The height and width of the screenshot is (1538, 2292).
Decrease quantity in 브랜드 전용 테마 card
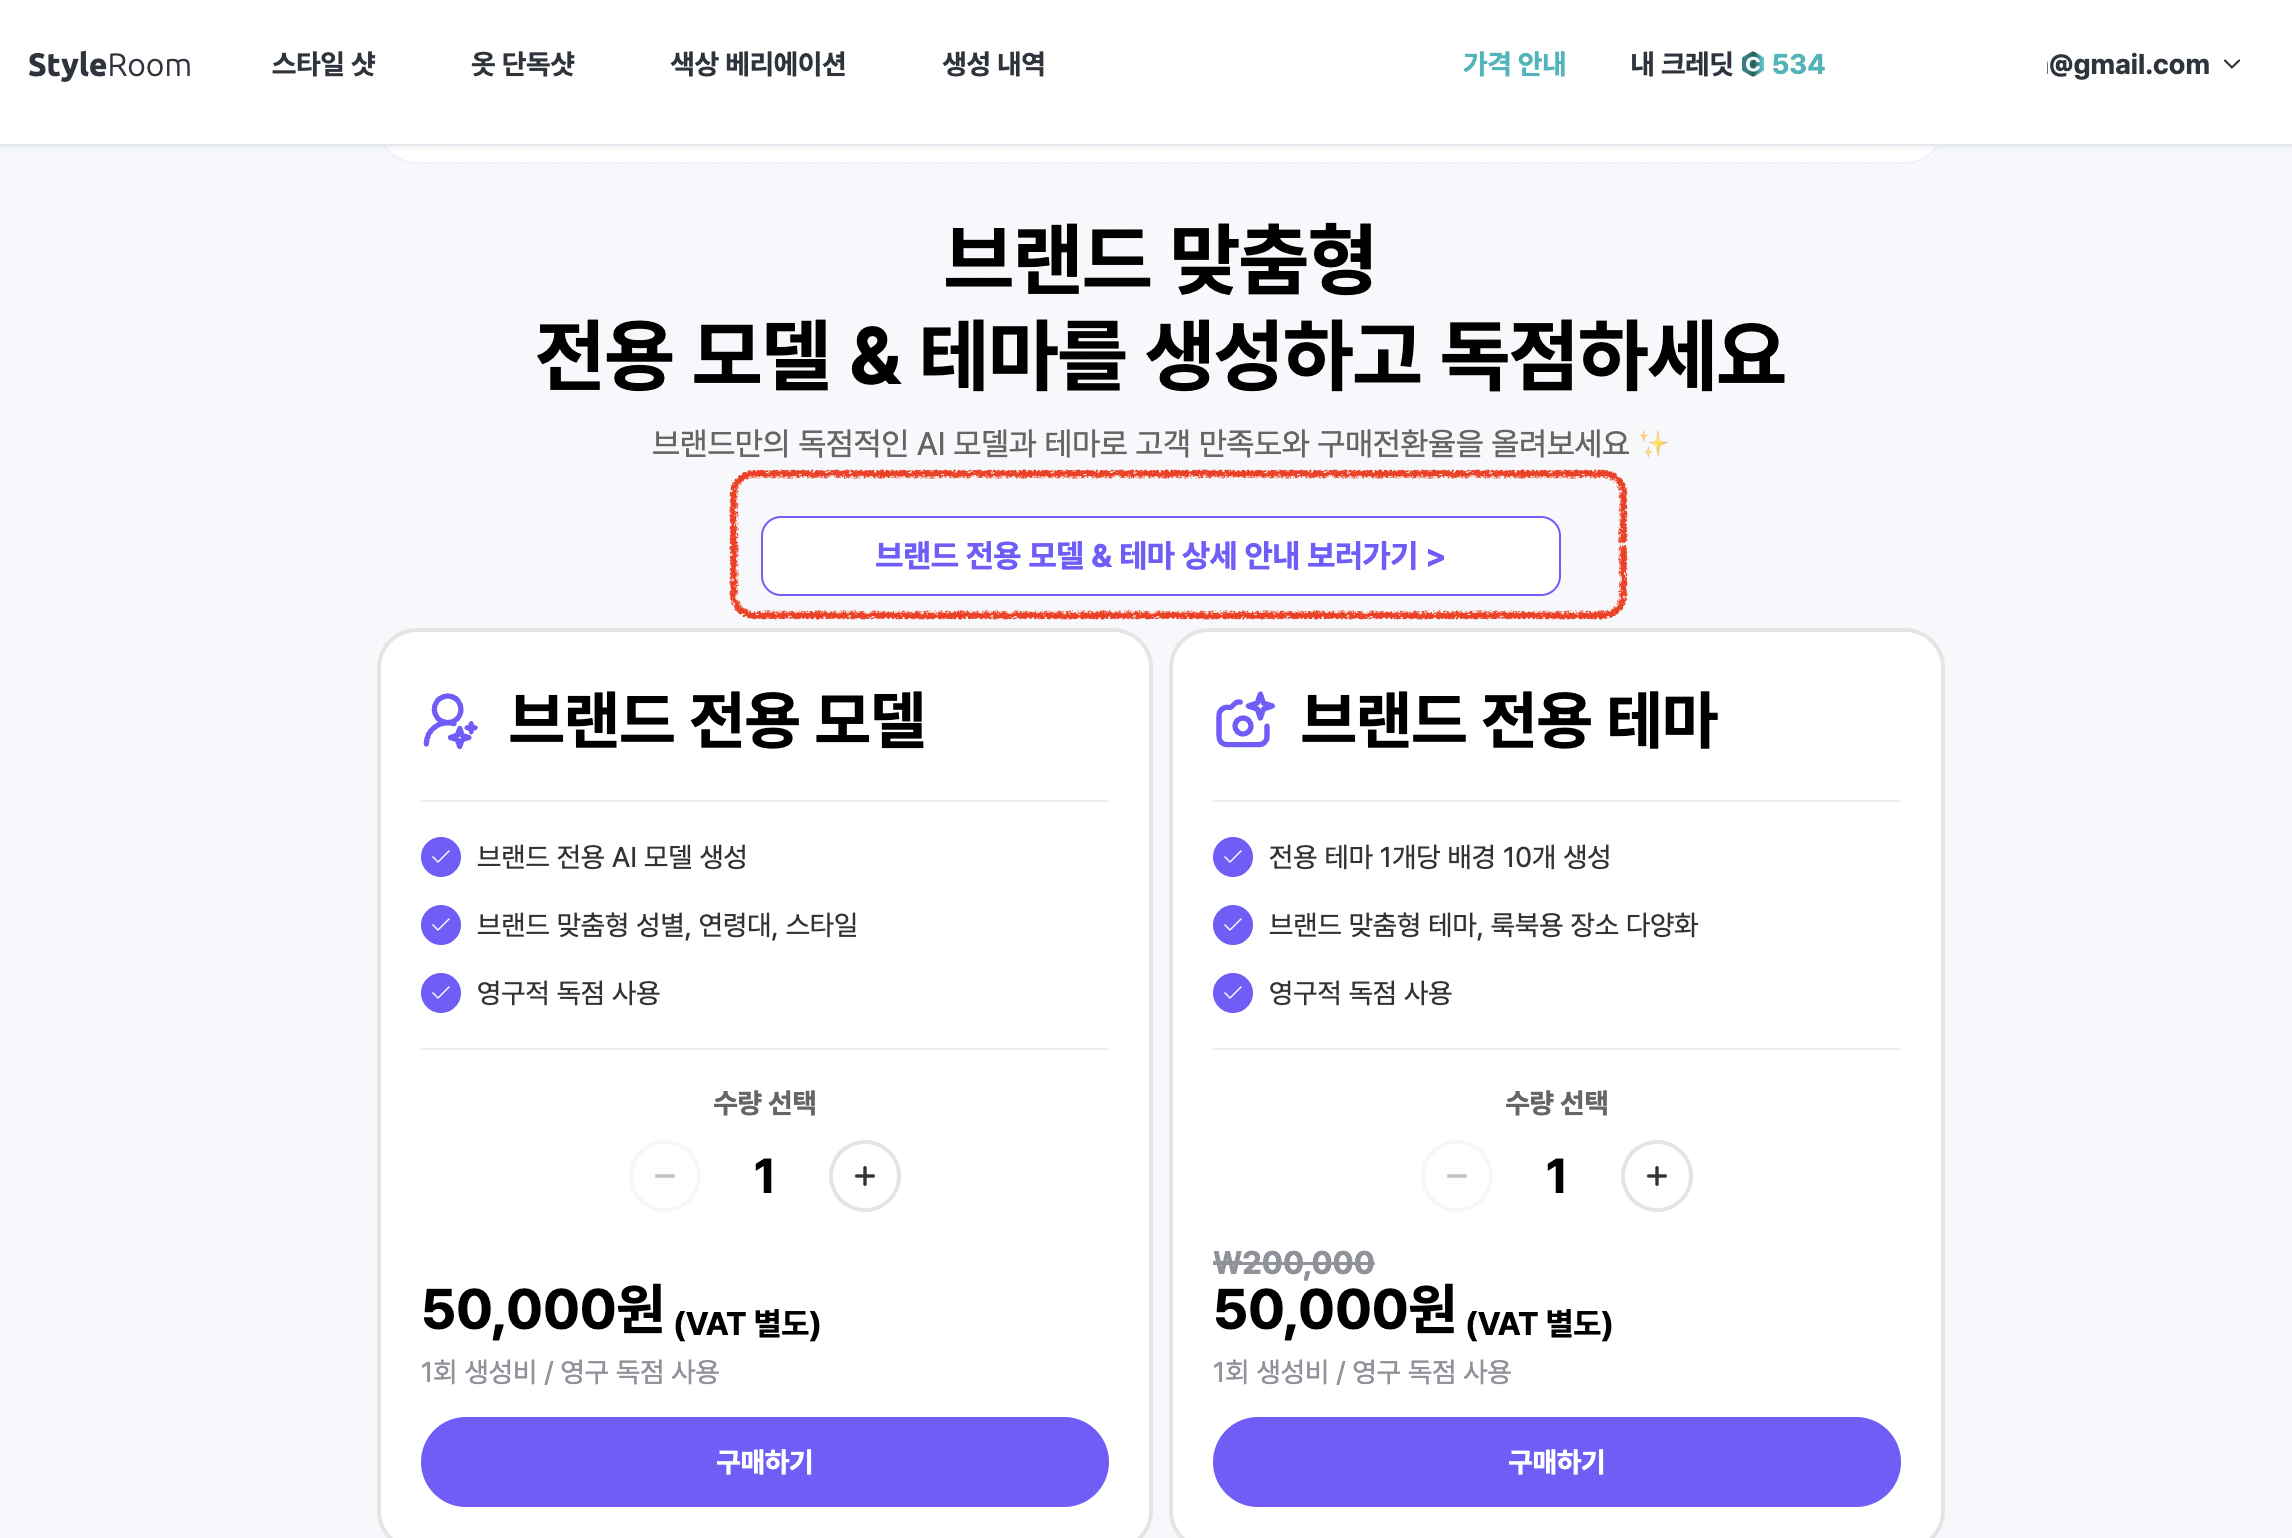[1456, 1176]
